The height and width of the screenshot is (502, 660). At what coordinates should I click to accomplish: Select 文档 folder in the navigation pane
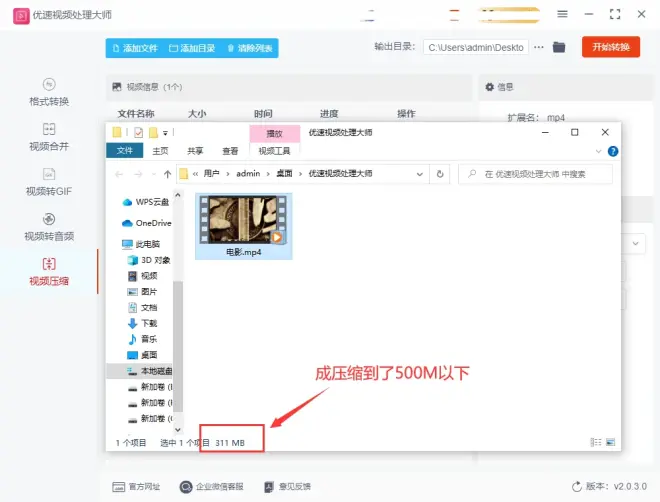[x=142, y=307]
